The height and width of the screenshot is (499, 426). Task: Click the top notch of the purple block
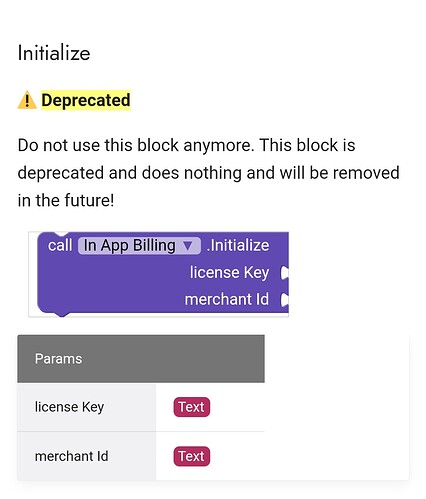click(61, 234)
